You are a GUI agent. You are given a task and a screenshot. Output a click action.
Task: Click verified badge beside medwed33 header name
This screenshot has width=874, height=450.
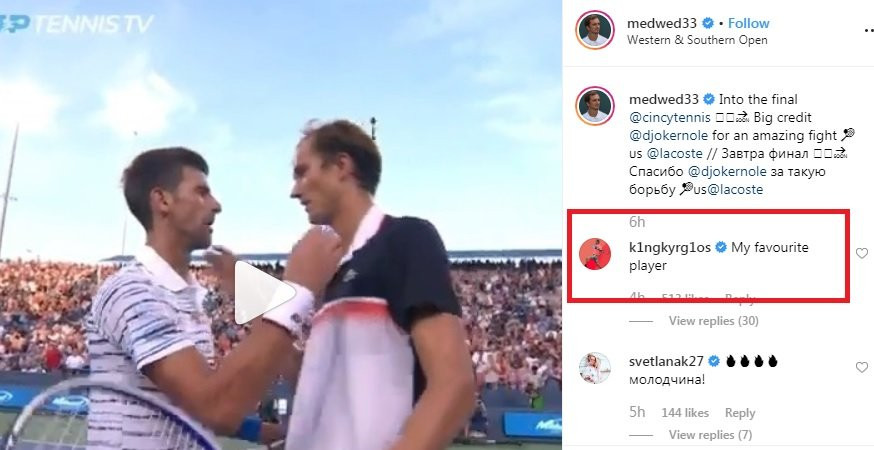(x=708, y=23)
